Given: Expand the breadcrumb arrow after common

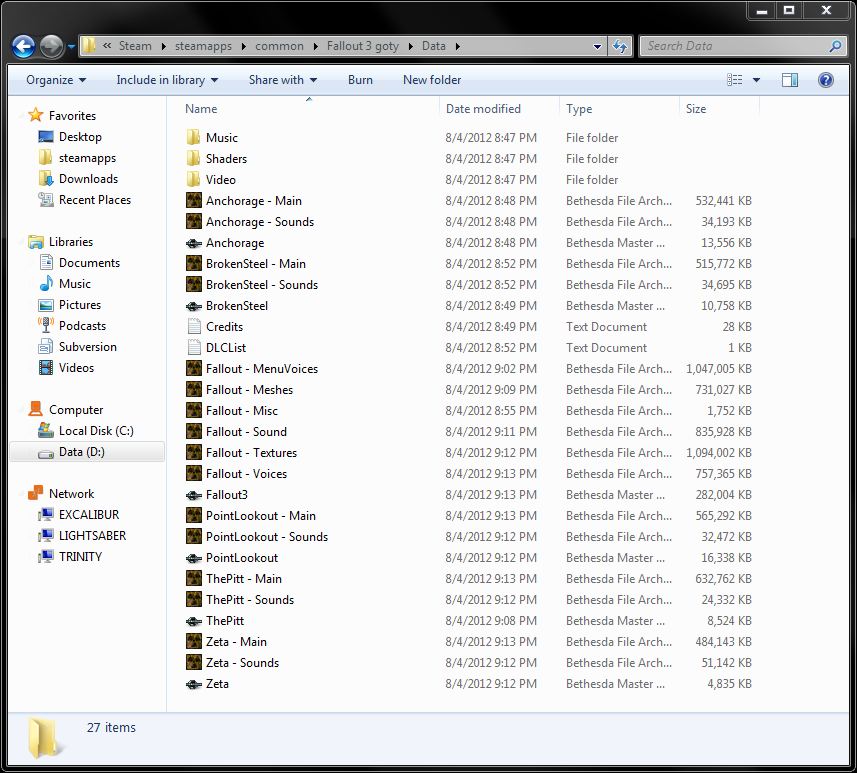Looking at the screenshot, I should [x=315, y=46].
